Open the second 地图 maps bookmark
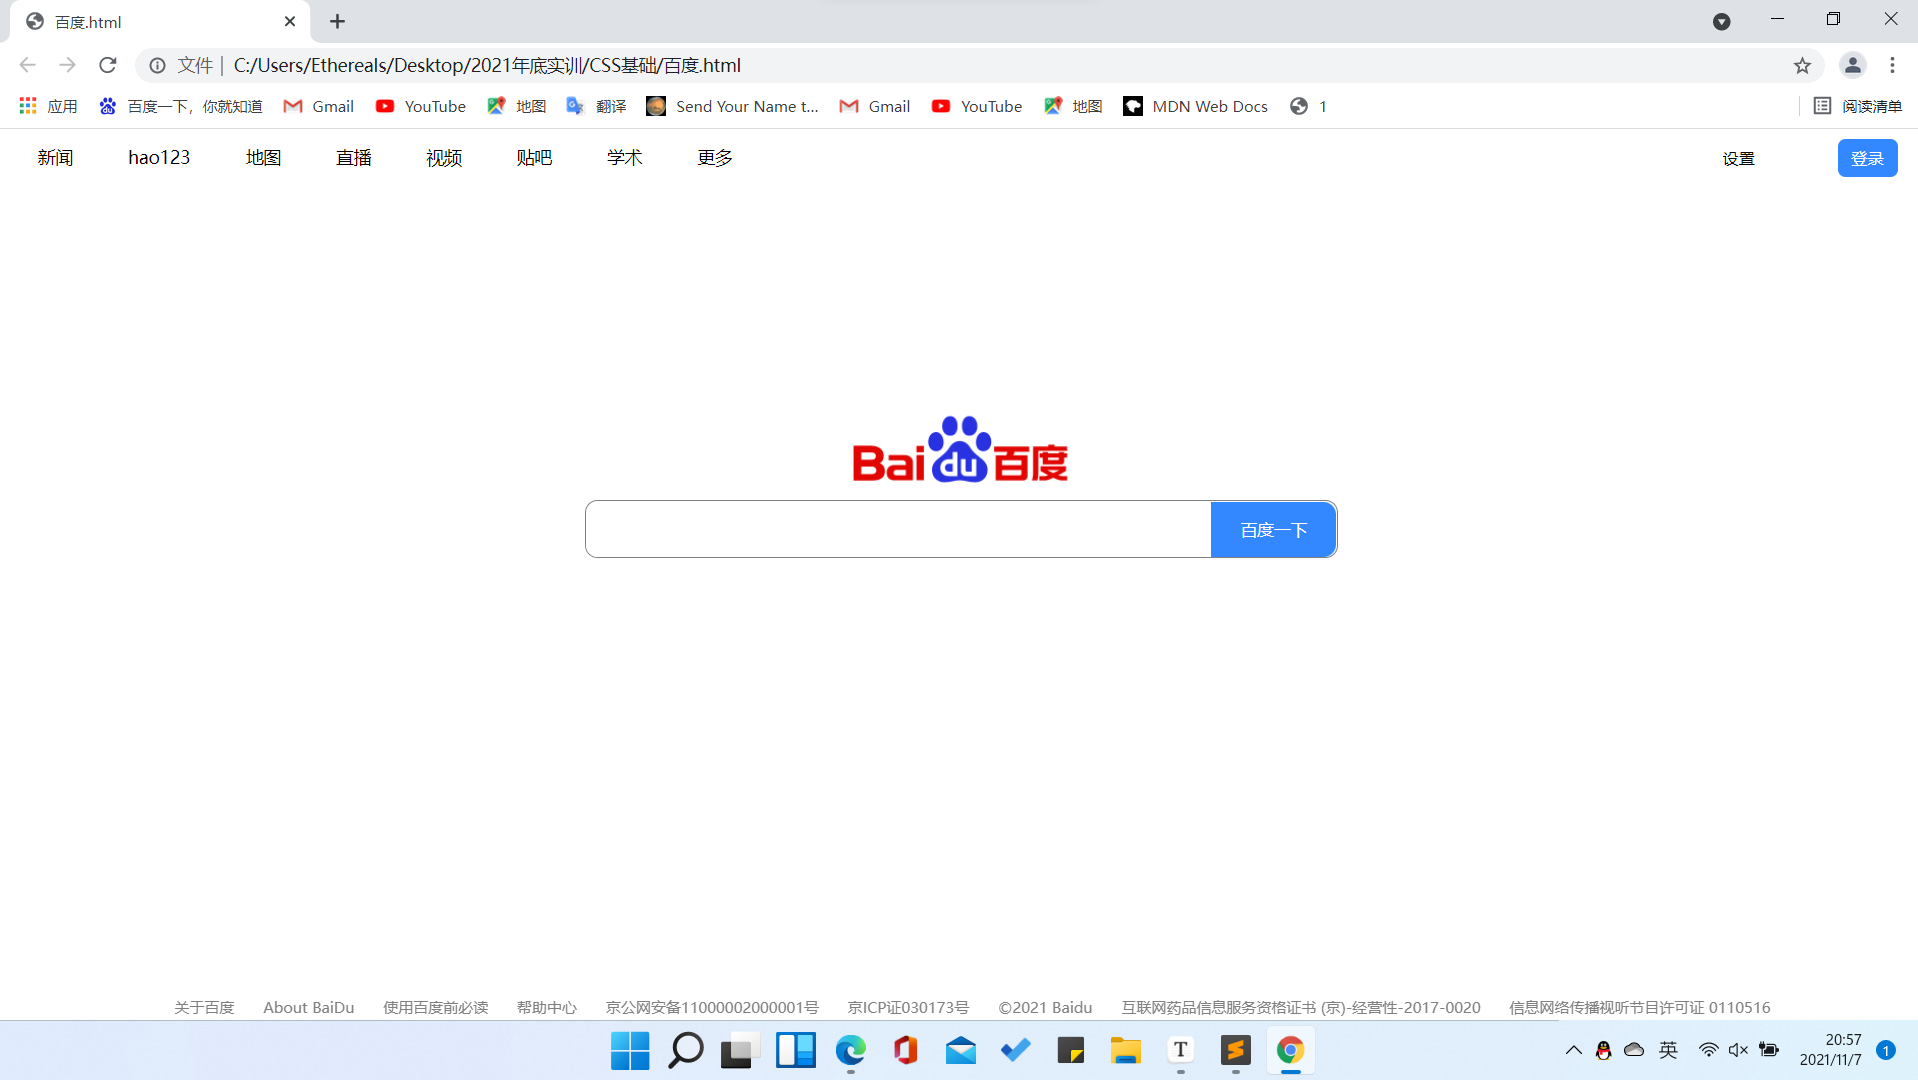This screenshot has height=1080, width=1918. pyautogui.click(x=1073, y=106)
